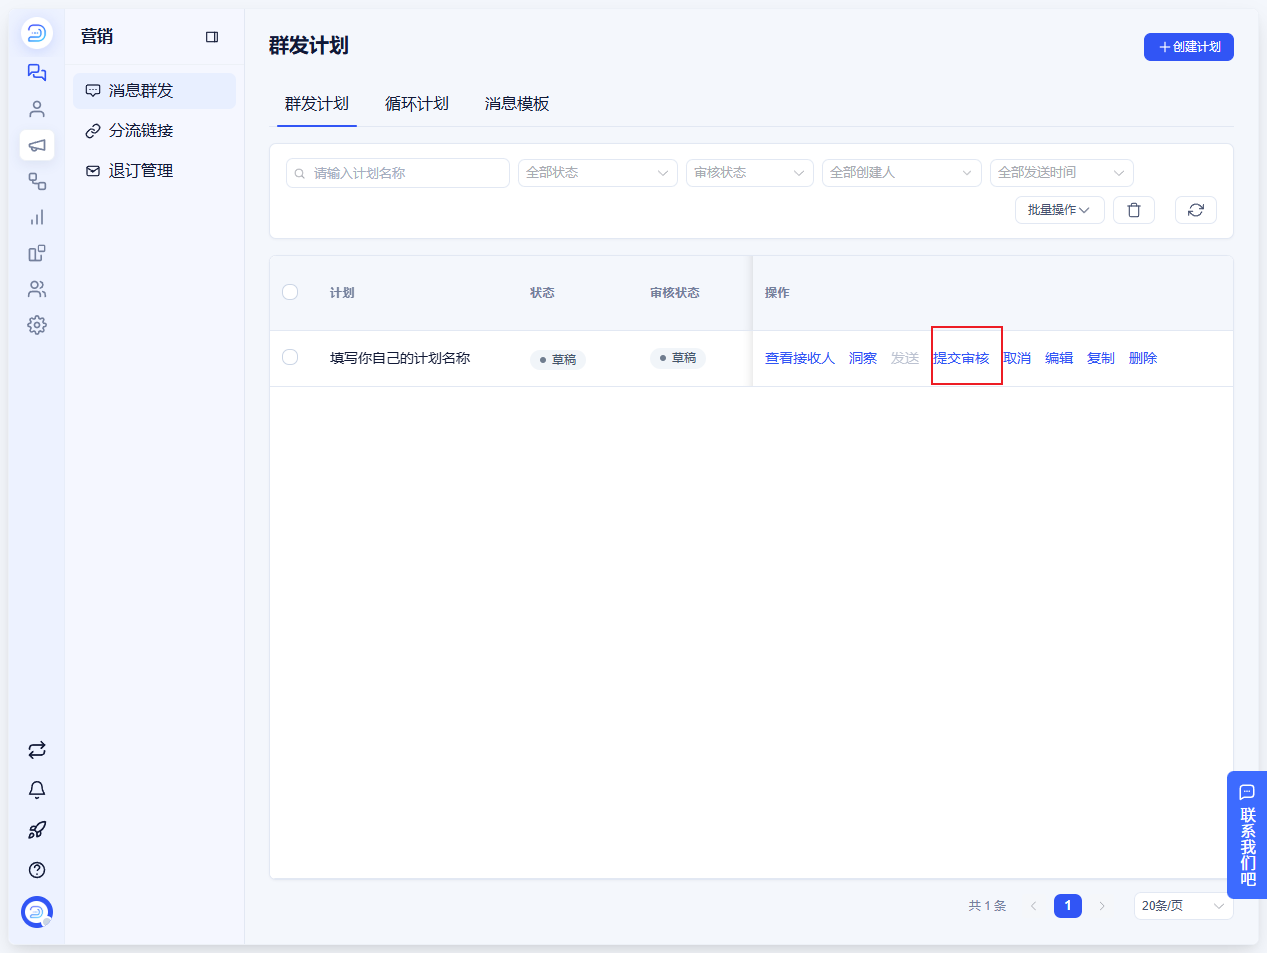The height and width of the screenshot is (953, 1267).
Task: Click the 创建计划 button
Action: point(1189,47)
